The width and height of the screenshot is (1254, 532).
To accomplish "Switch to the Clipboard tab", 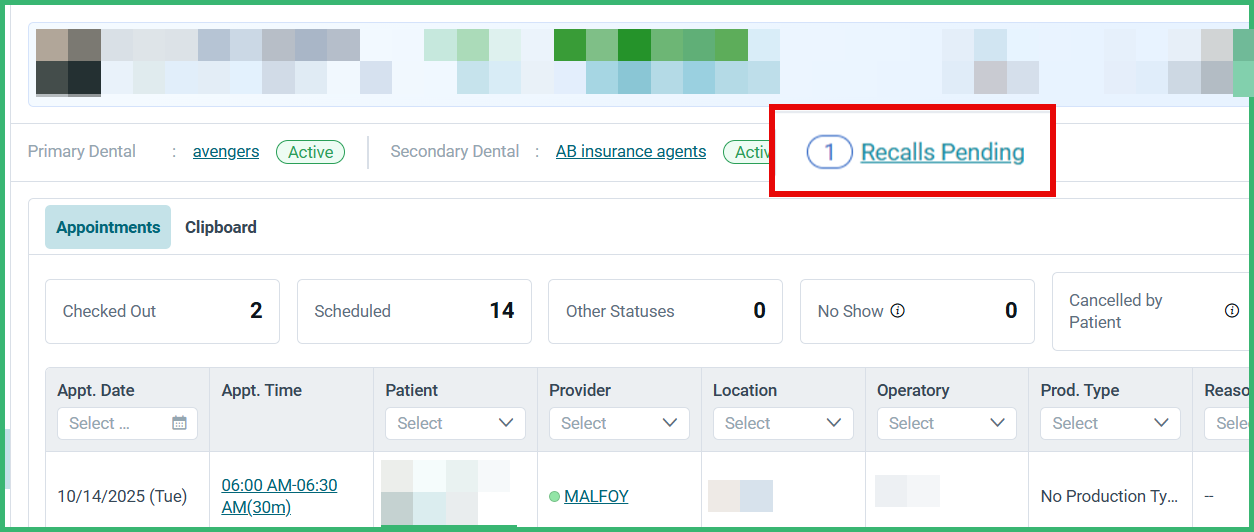I will (x=221, y=227).
